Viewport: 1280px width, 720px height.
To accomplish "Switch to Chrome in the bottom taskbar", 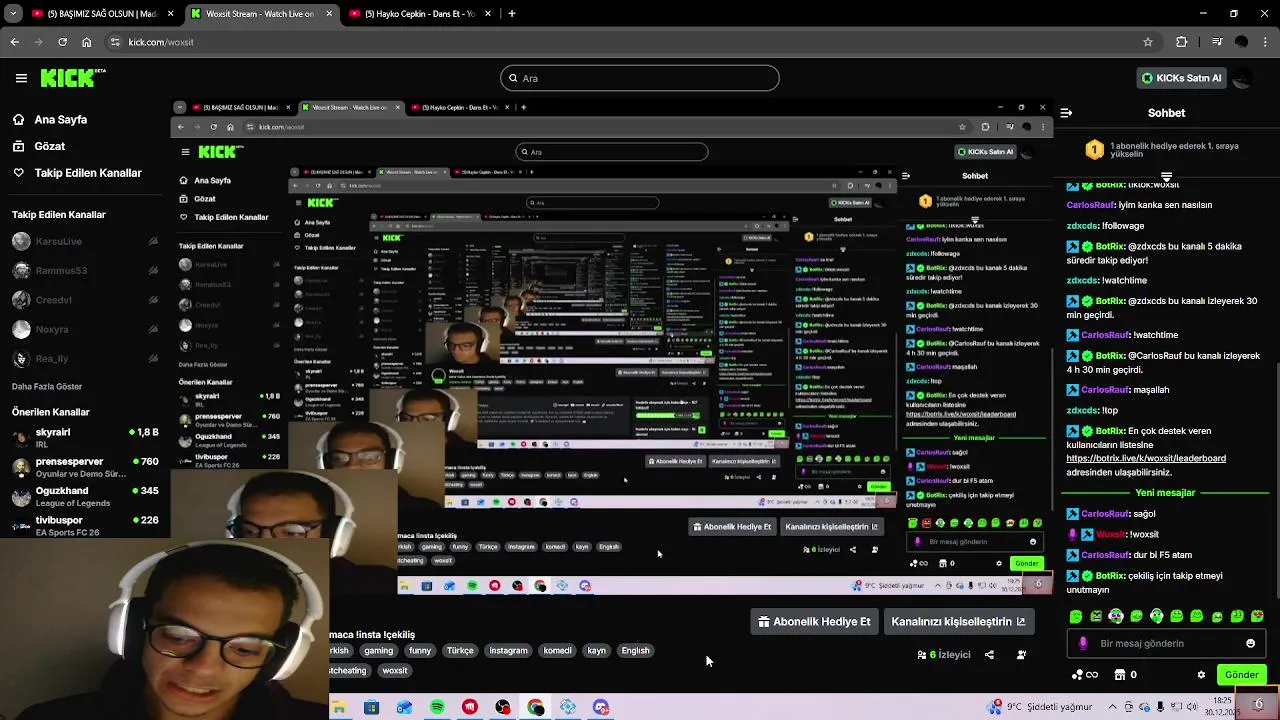I will 536,708.
